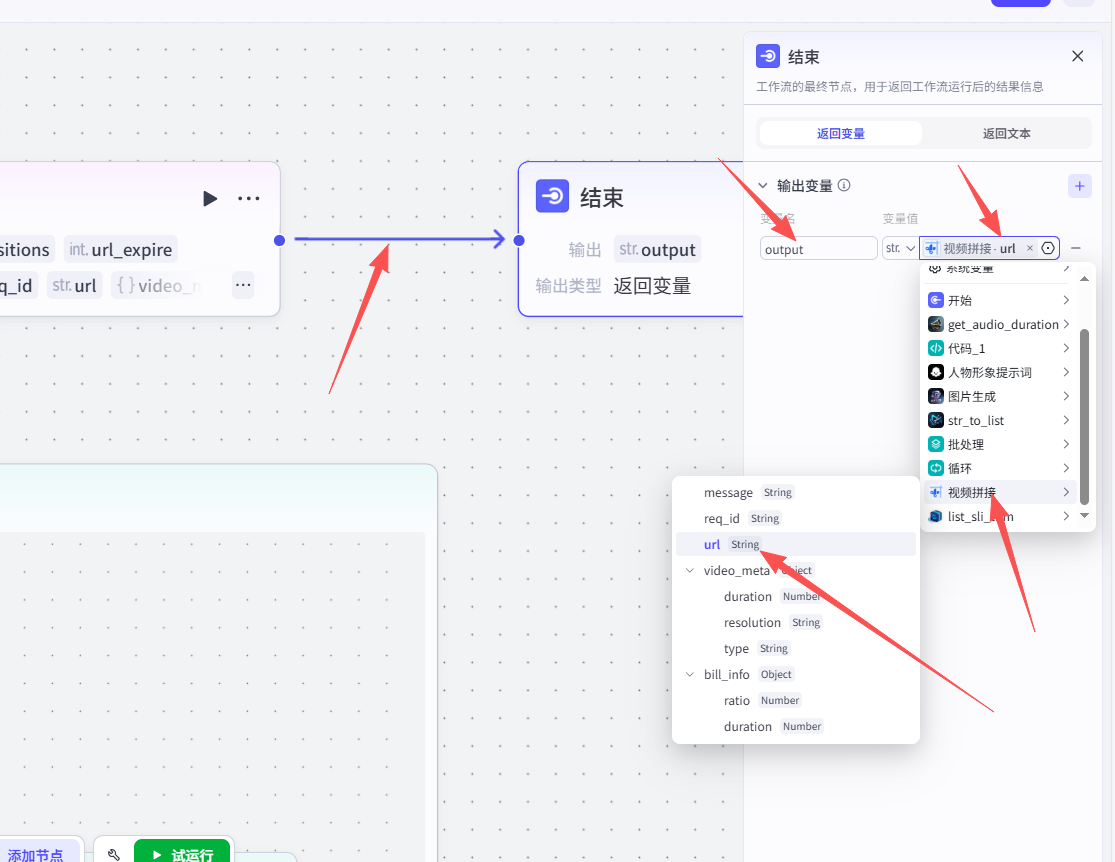
Task: Click the output variable name field
Action: (818, 249)
